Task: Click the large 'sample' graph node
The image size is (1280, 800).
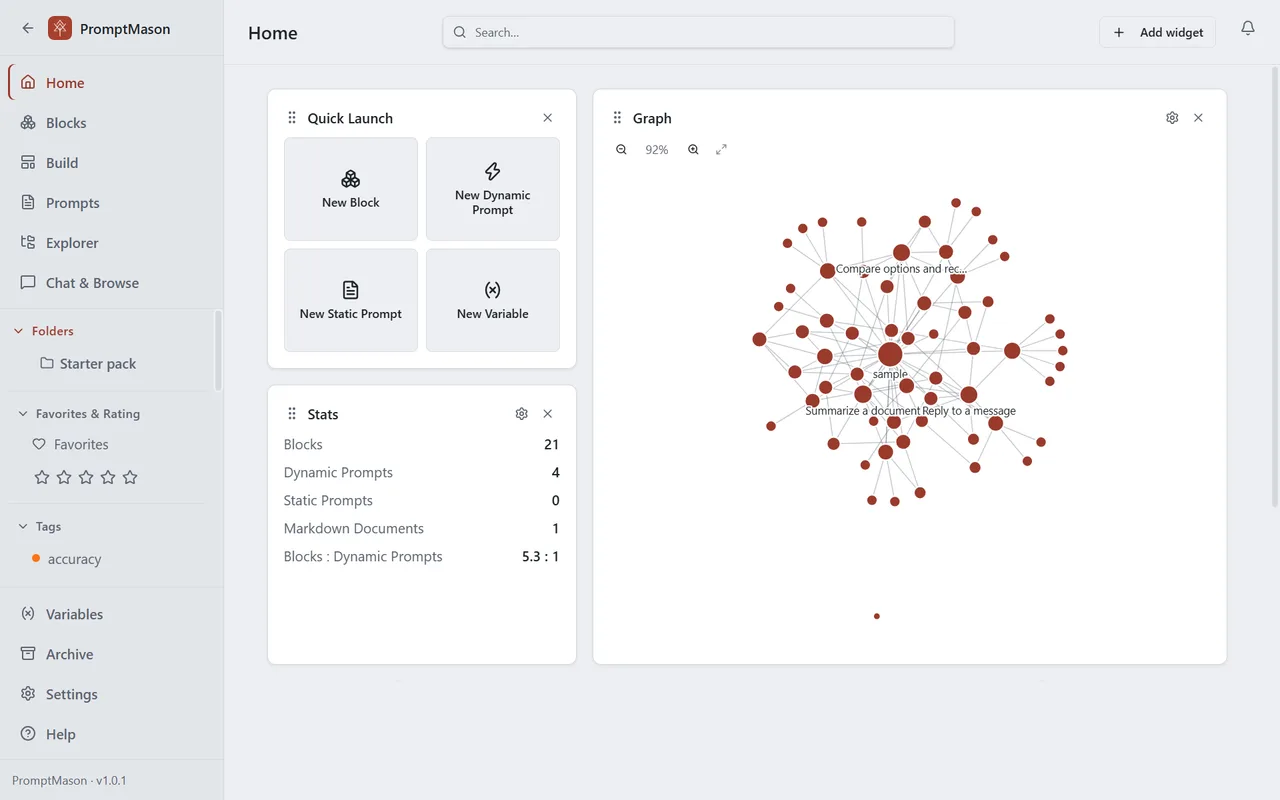Action: 890,354
